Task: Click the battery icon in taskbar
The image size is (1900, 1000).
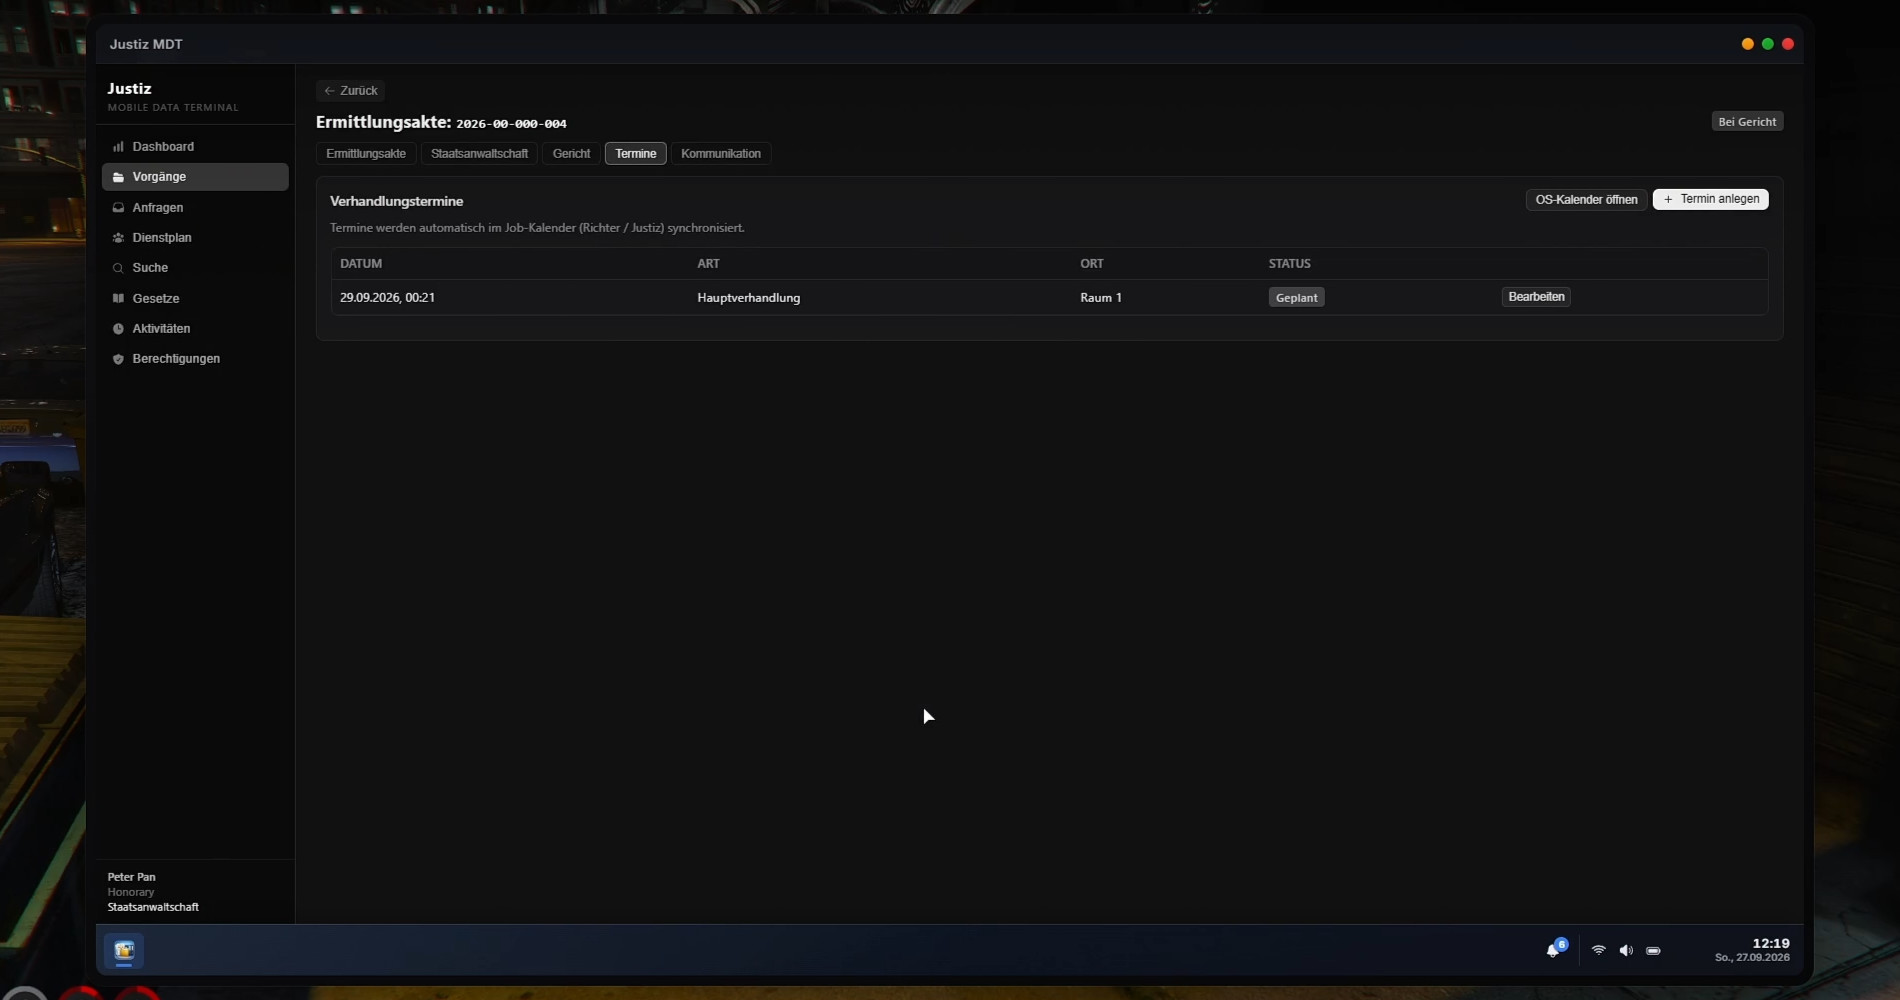Action: pos(1653,951)
